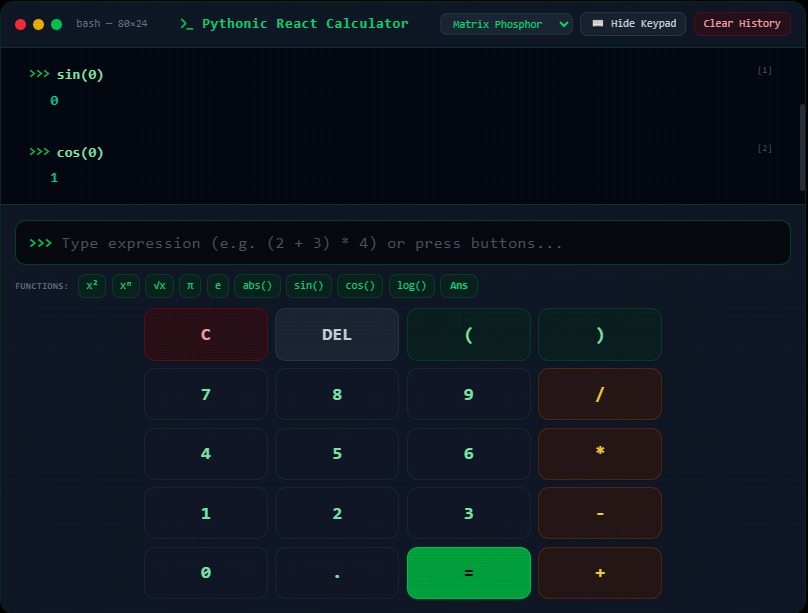This screenshot has height=613, width=808.
Task: Select the minus operator key
Action: coord(600,513)
